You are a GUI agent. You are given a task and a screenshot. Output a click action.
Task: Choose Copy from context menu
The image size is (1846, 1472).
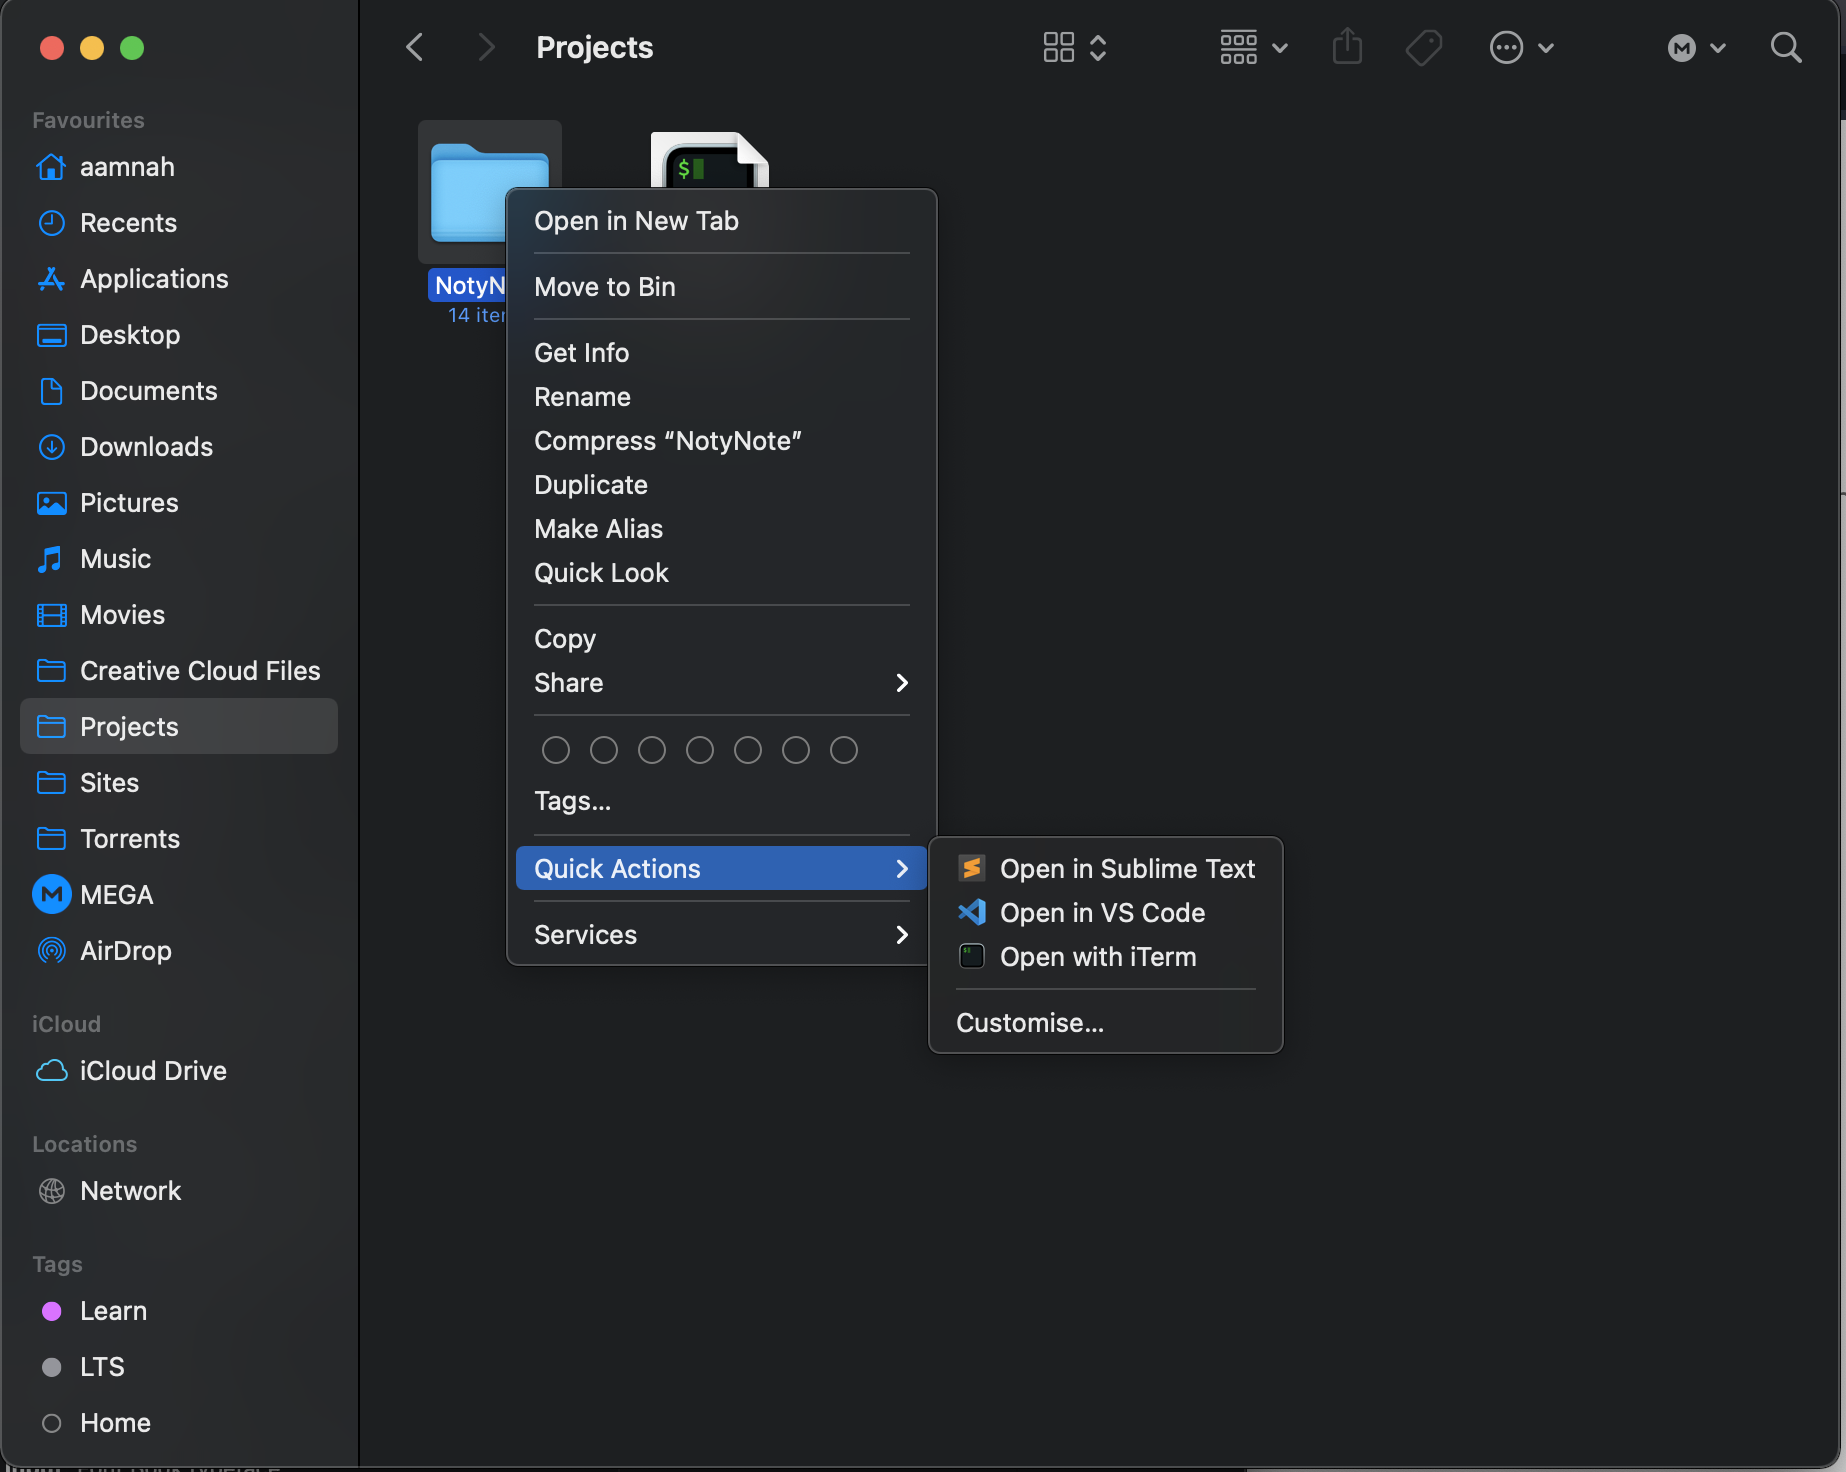[x=721, y=639]
